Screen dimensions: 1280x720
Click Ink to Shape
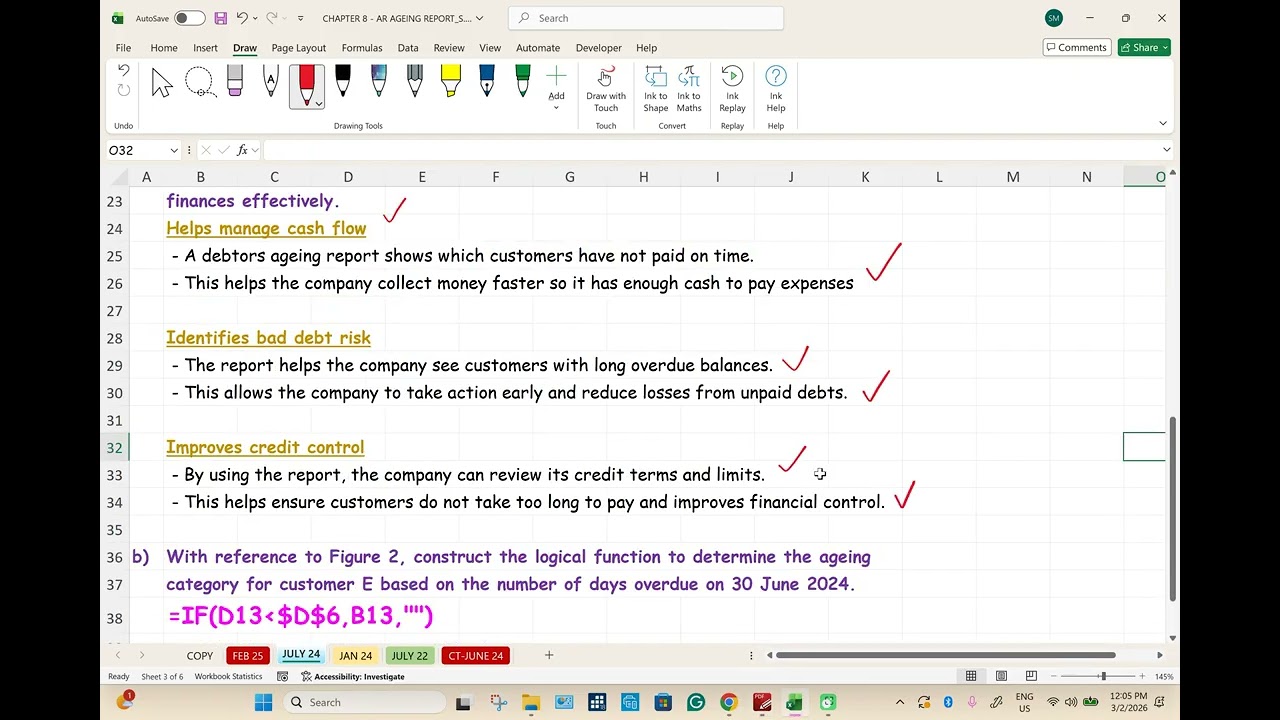point(655,90)
